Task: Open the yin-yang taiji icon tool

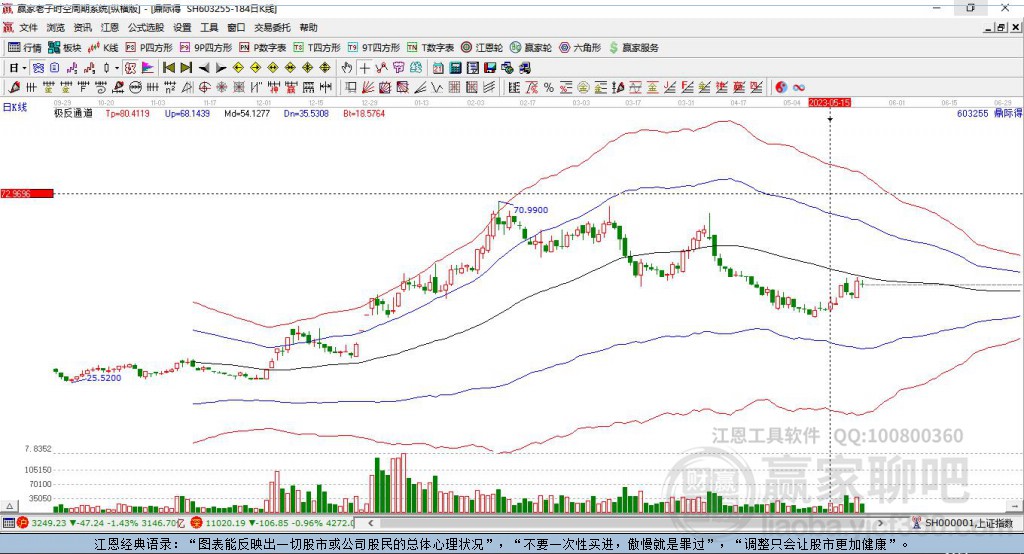Action: (781, 88)
